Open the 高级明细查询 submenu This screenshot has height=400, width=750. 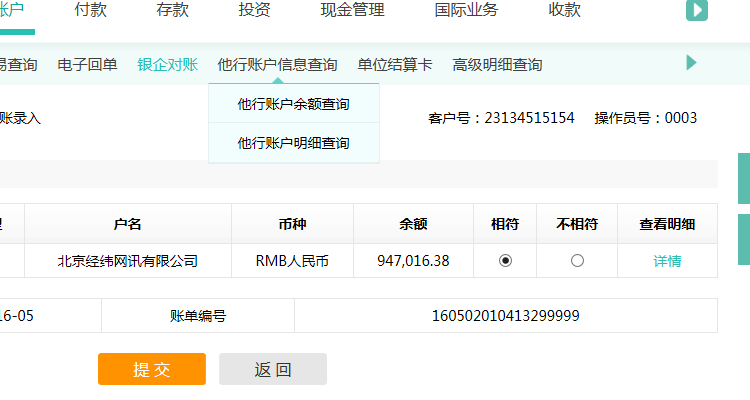tap(497, 65)
